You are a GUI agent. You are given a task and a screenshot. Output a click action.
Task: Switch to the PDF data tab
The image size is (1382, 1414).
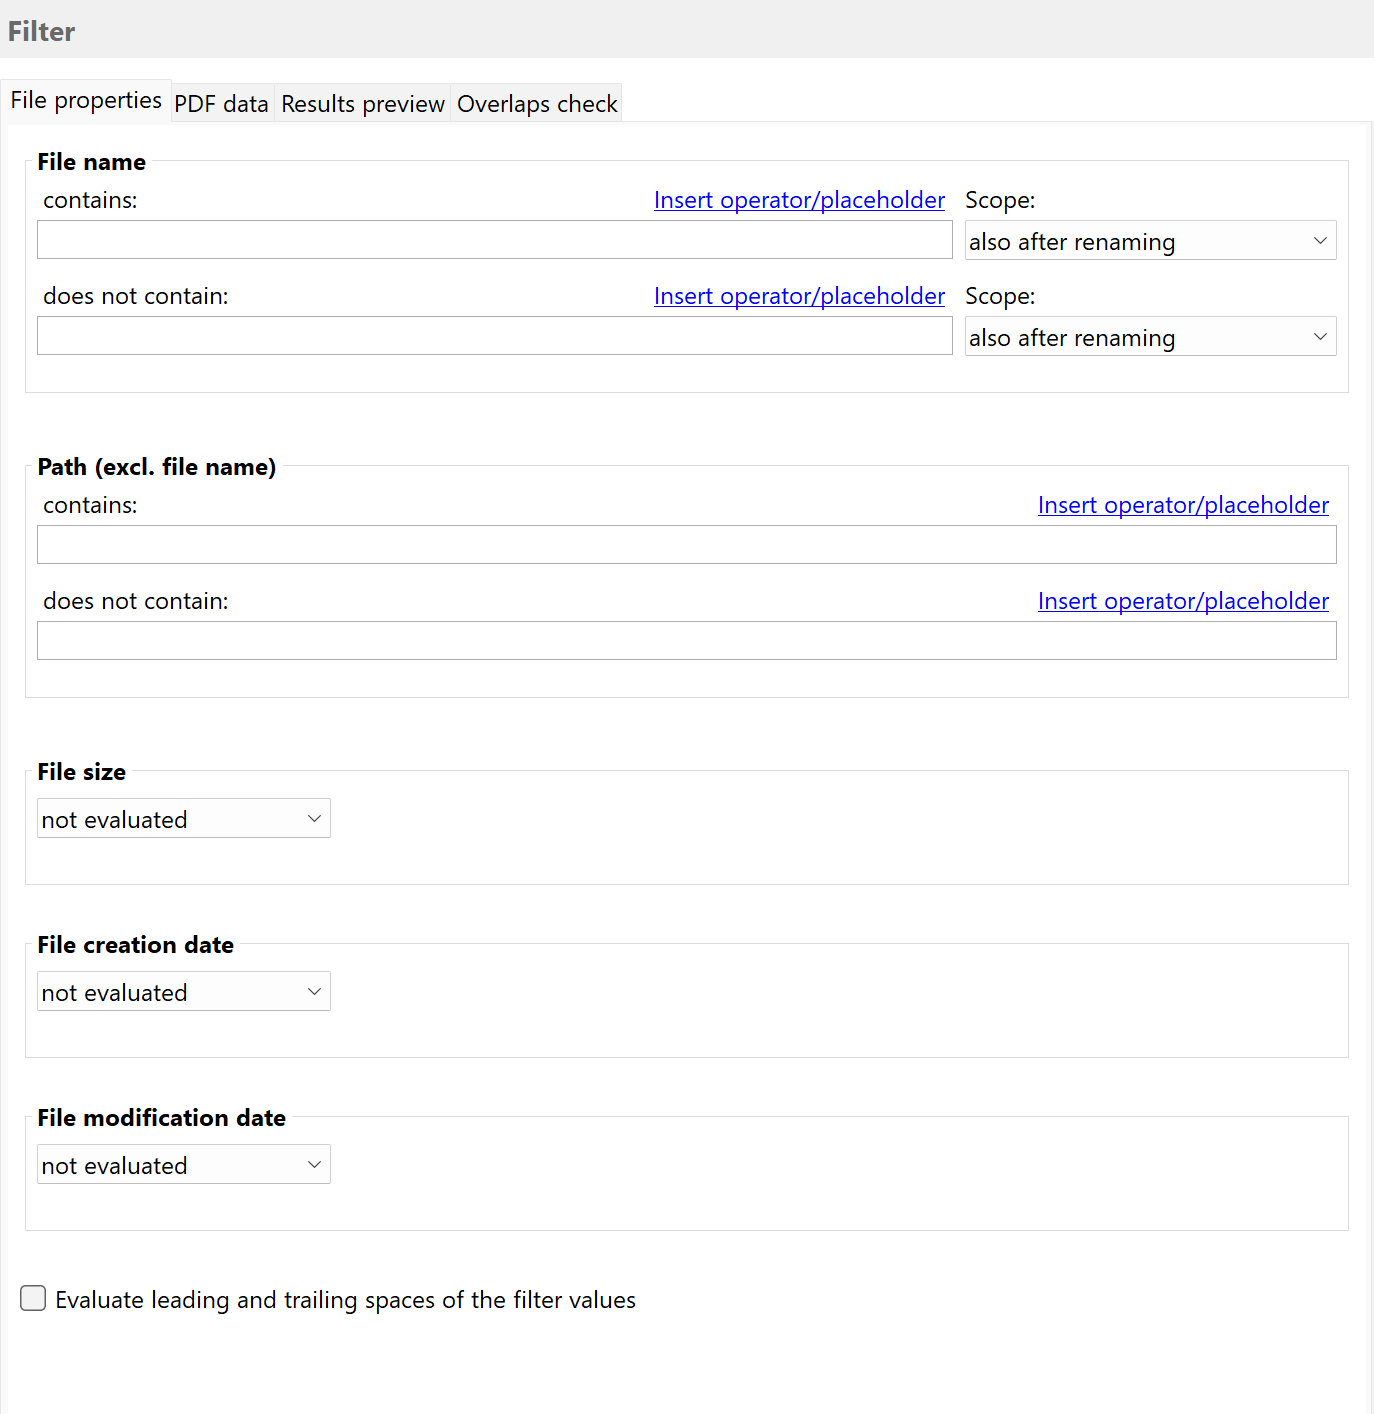(x=221, y=103)
